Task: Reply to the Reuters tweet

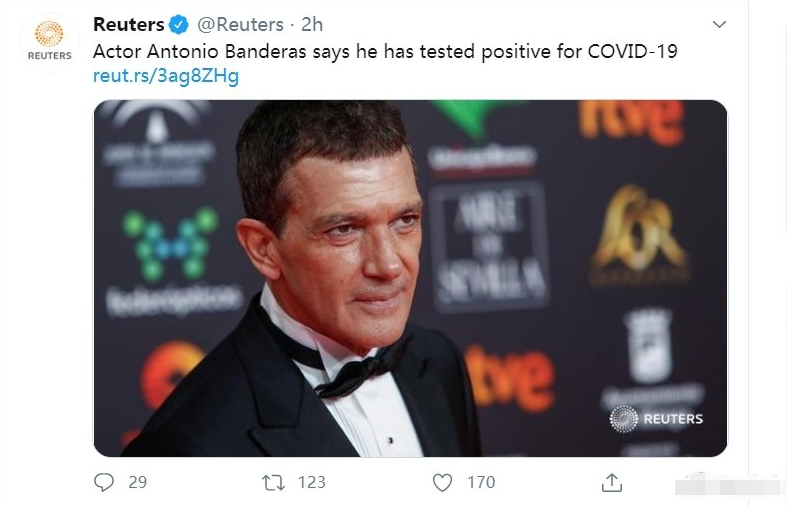Action: (105, 482)
